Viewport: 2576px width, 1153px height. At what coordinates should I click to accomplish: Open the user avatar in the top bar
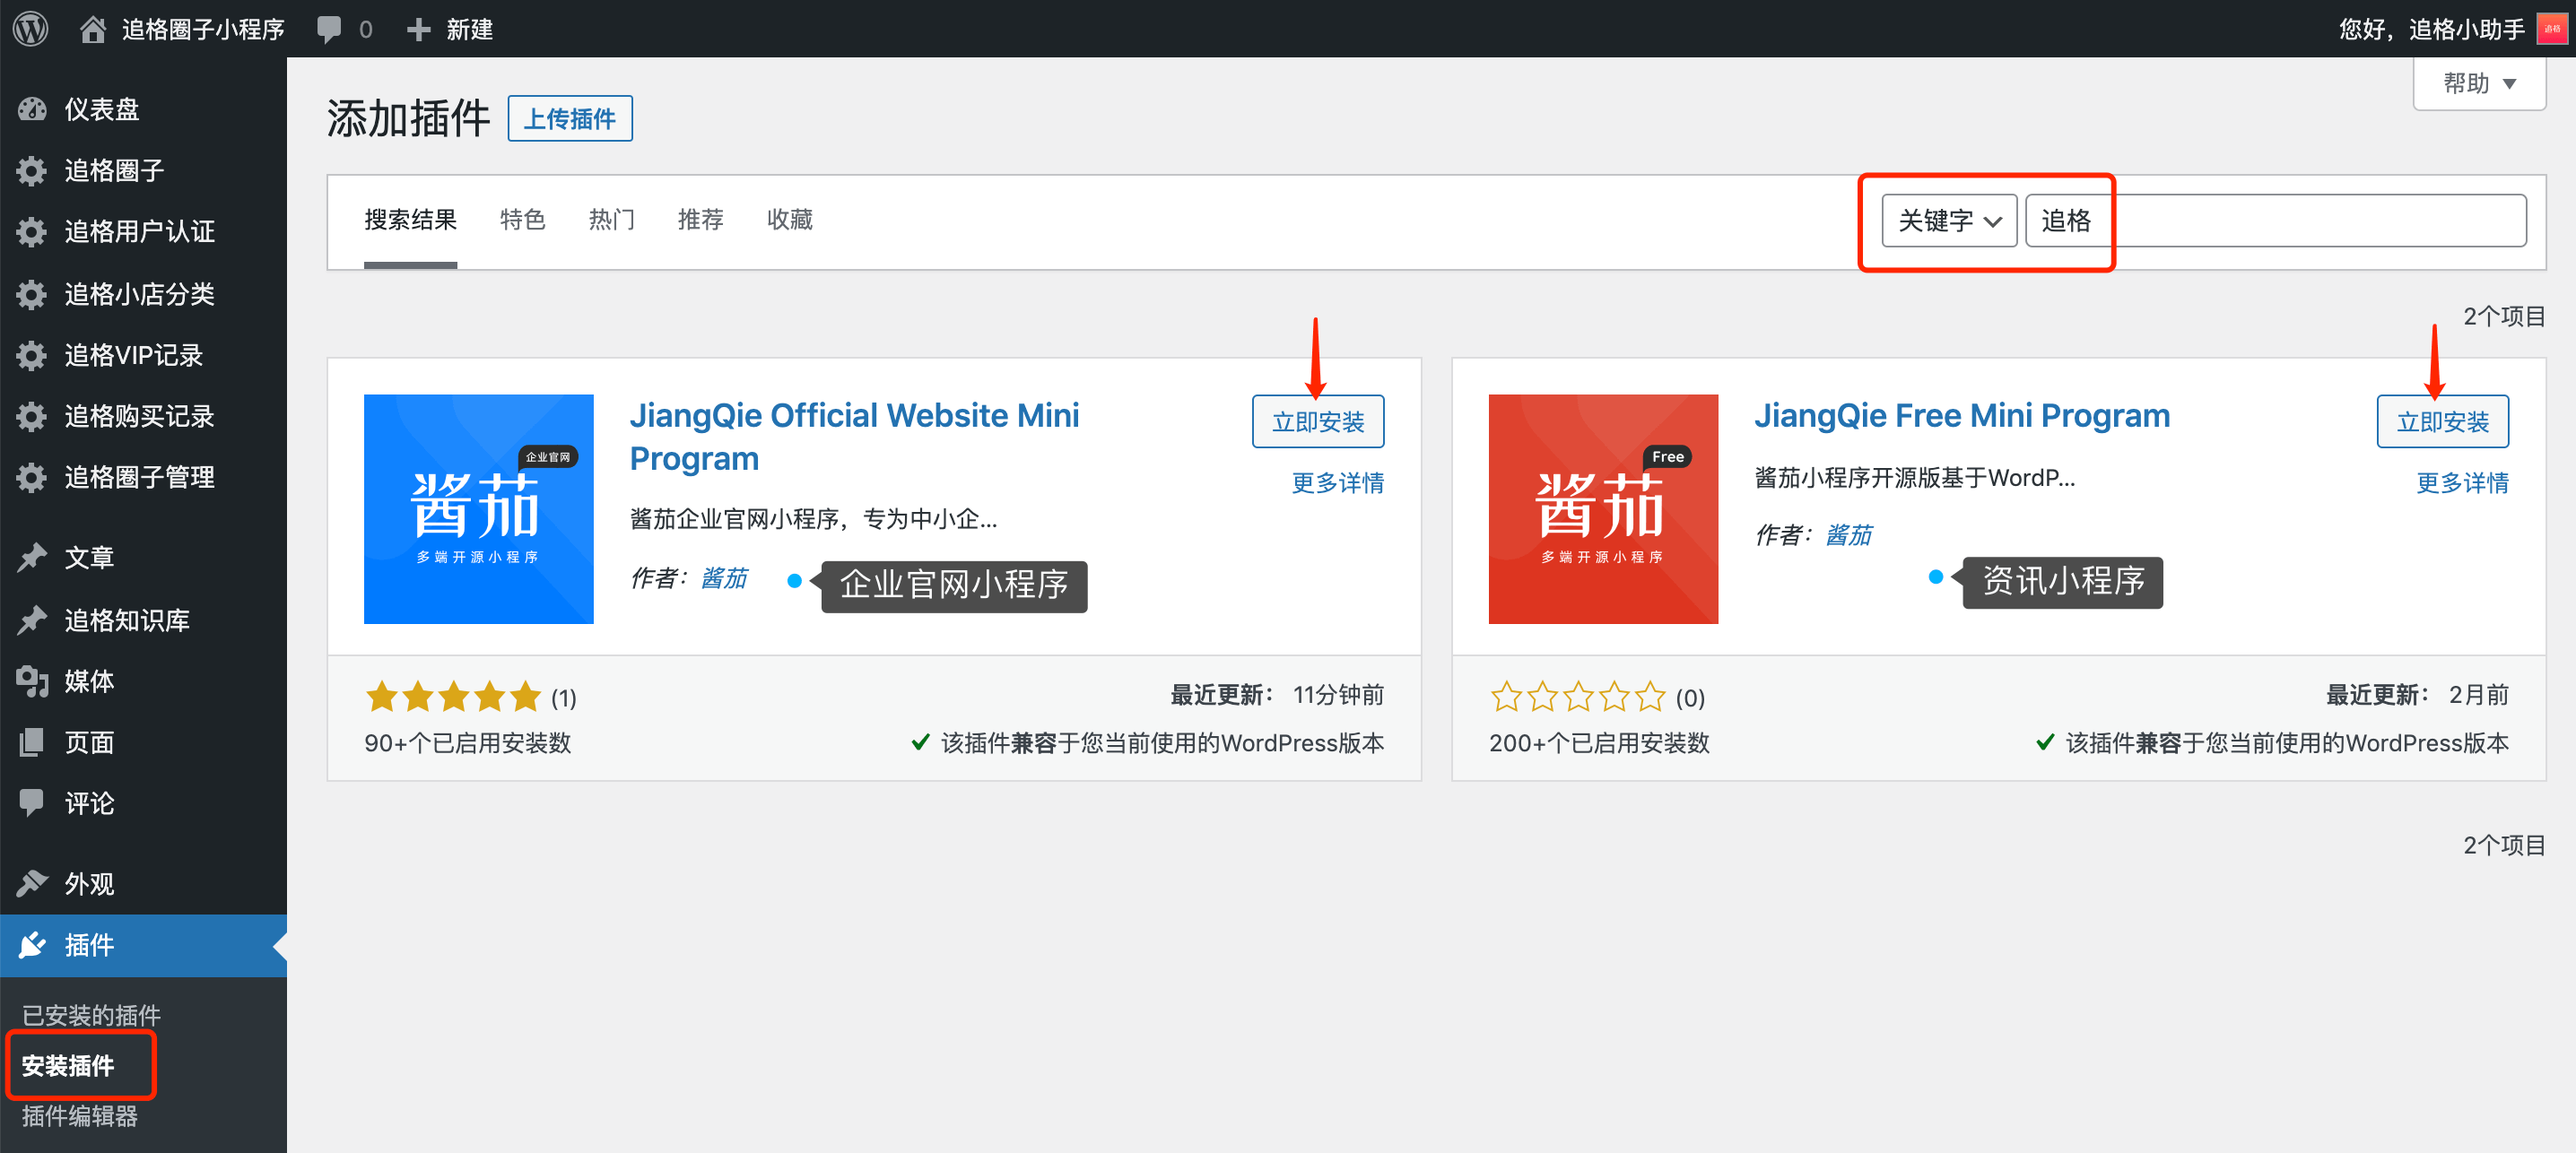coord(2552,29)
